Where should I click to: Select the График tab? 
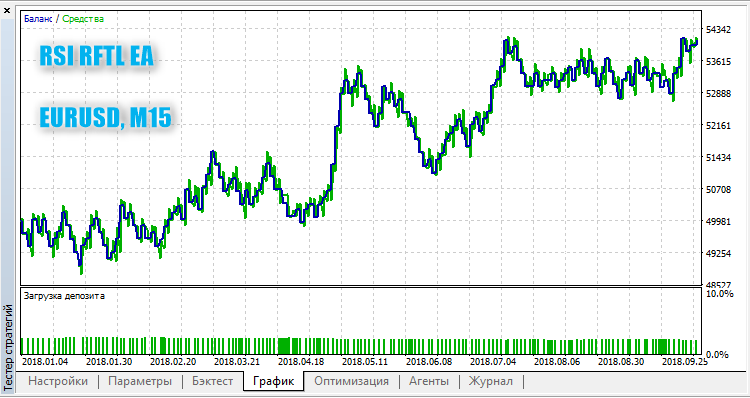tap(273, 381)
